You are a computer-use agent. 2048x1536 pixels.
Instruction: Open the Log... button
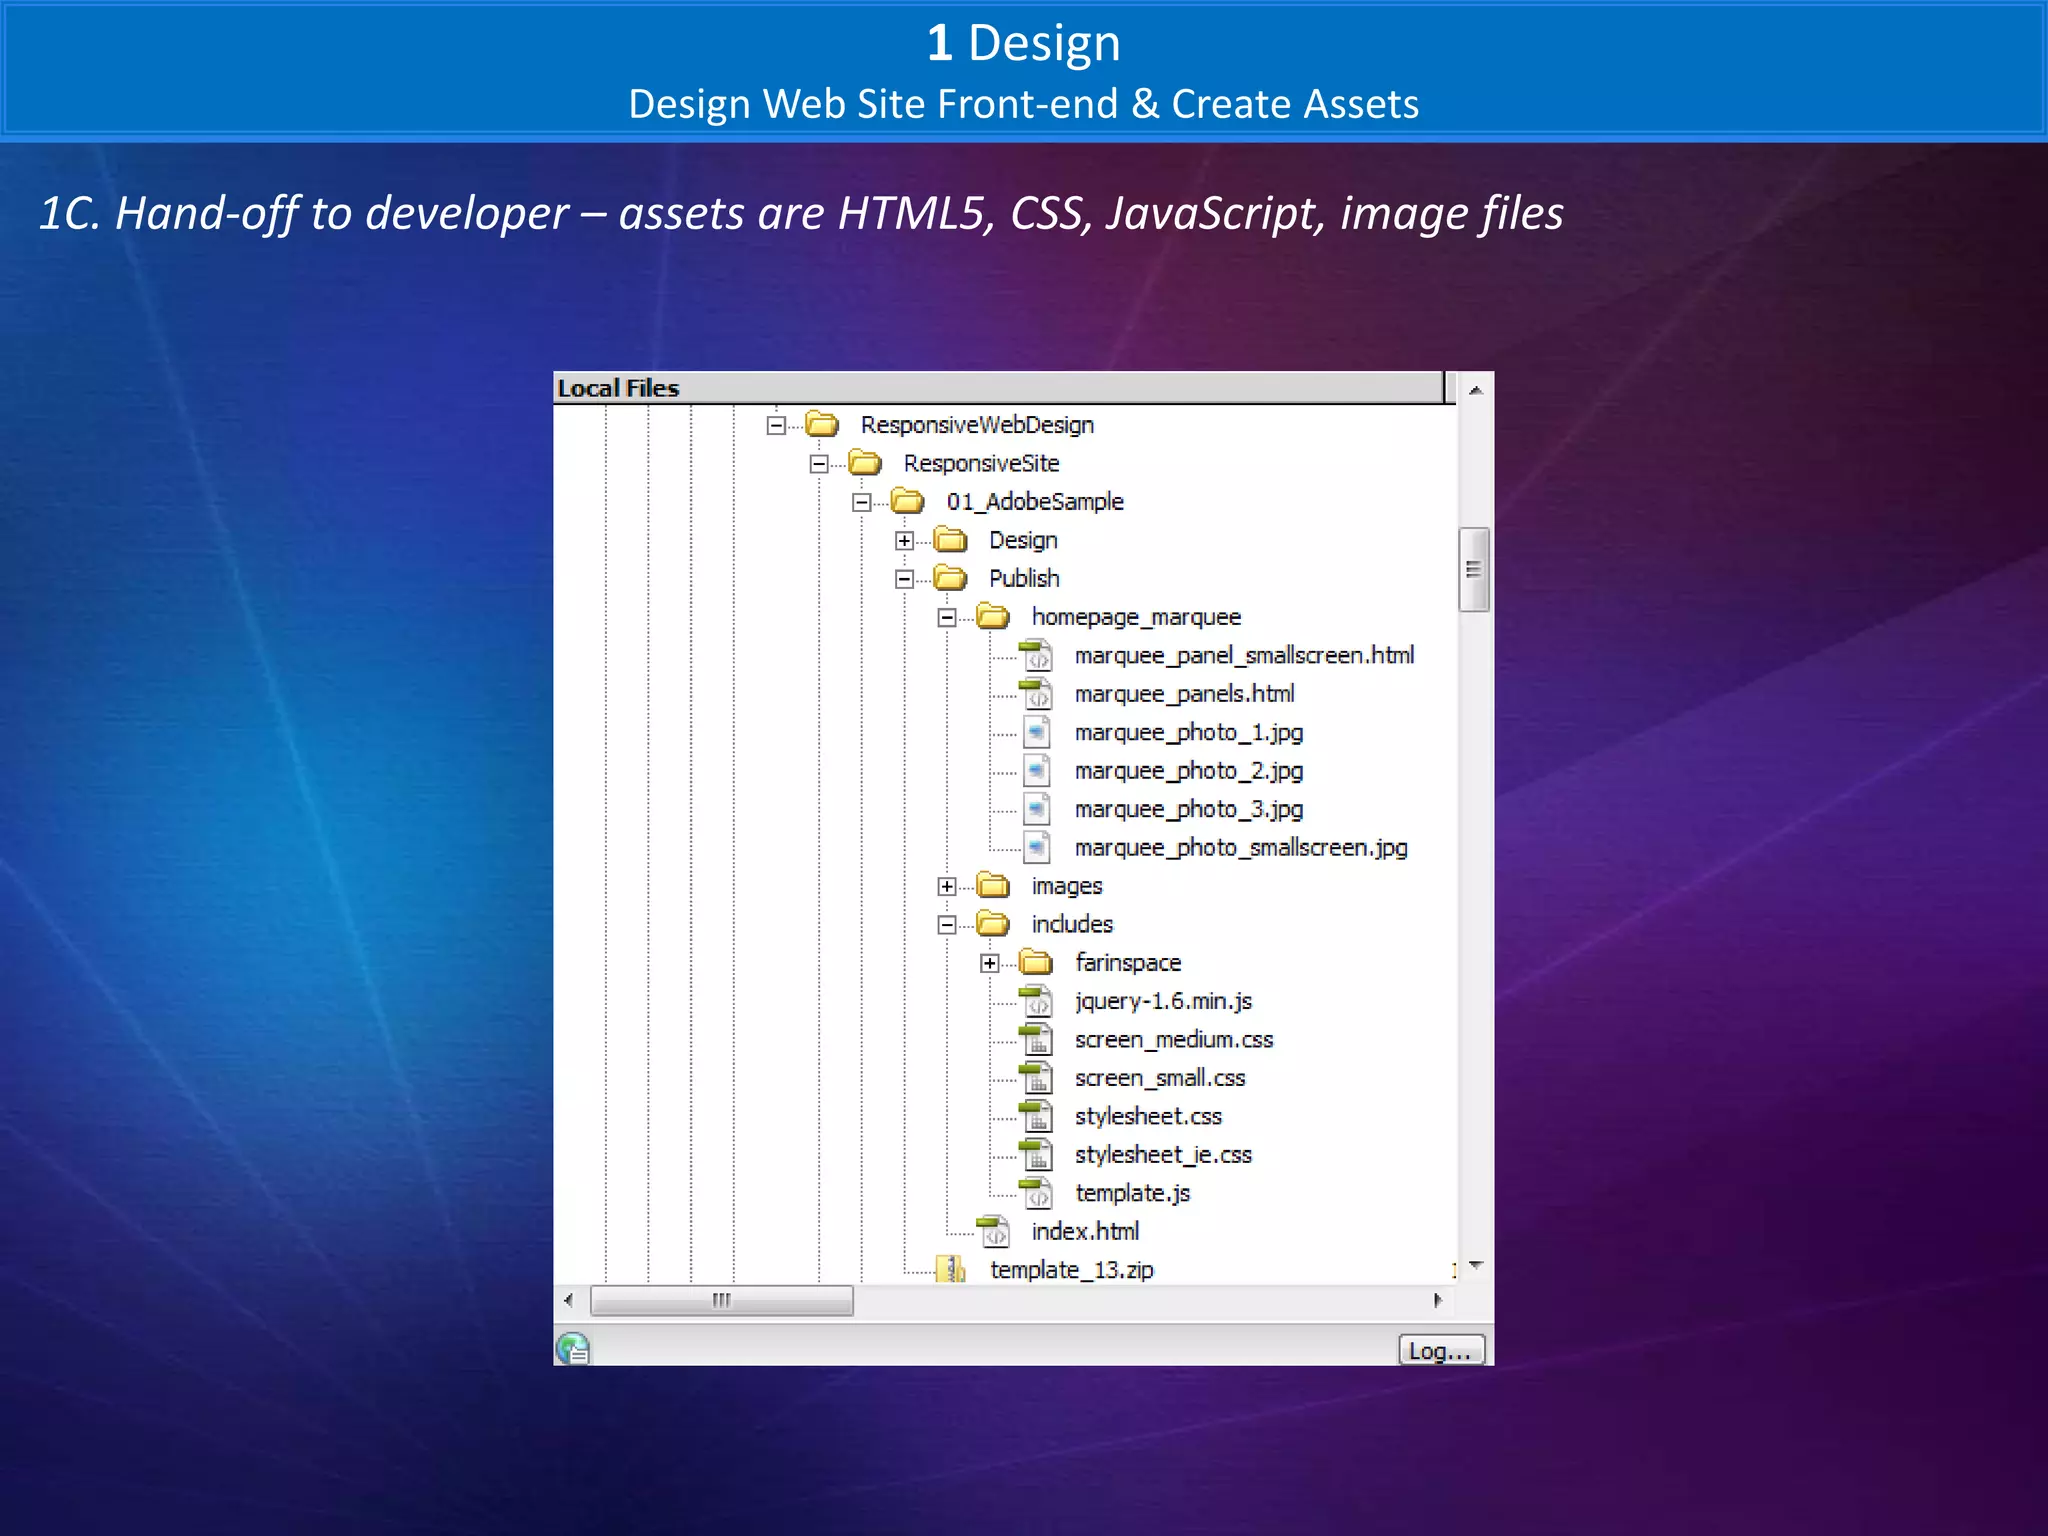(1440, 1350)
